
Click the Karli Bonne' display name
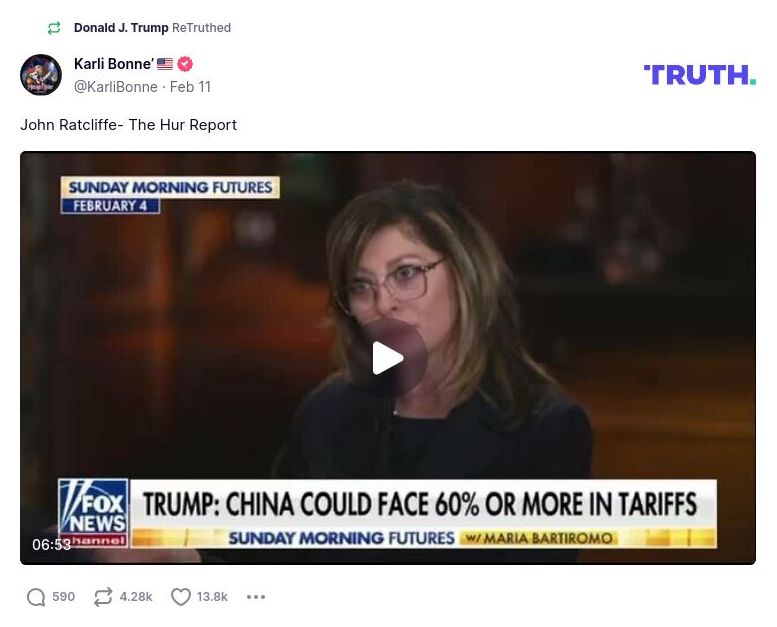click(x=113, y=64)
